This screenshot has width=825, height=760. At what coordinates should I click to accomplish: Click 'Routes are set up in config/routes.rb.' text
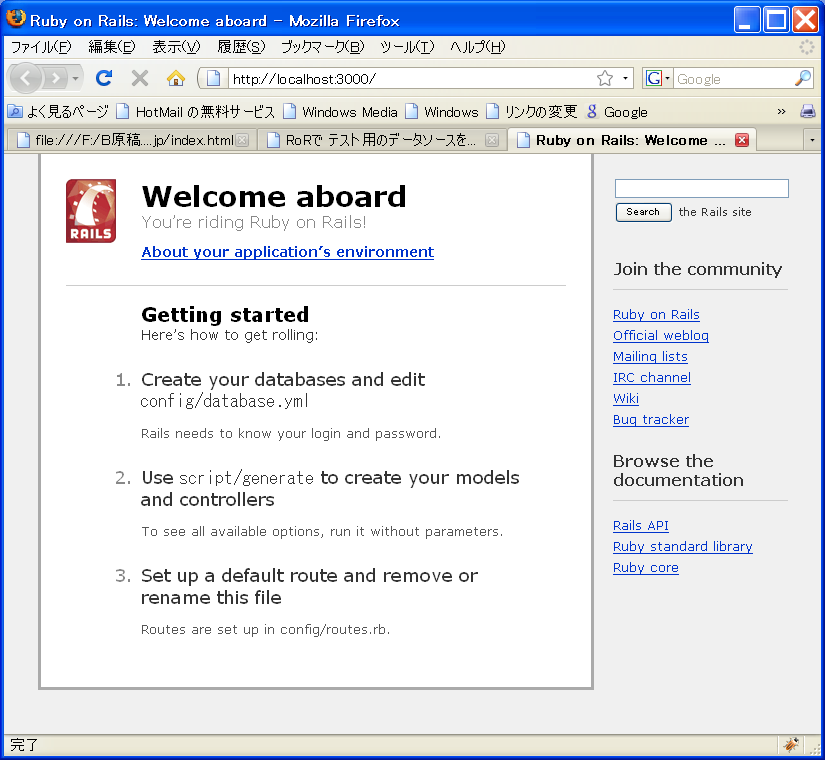[266, 629]
